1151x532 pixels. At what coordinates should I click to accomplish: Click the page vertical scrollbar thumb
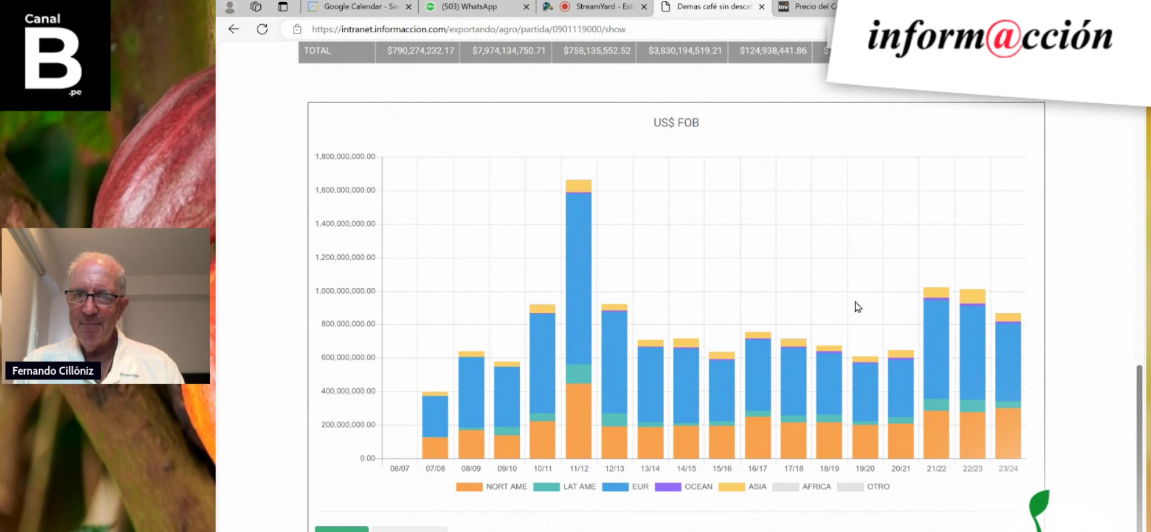[1141, 448]
